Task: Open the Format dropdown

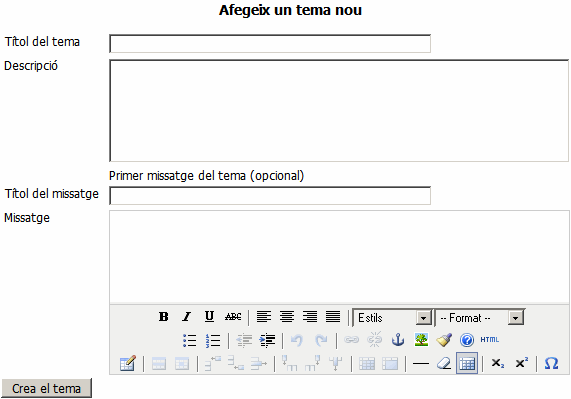Action: tap(480, 318)
